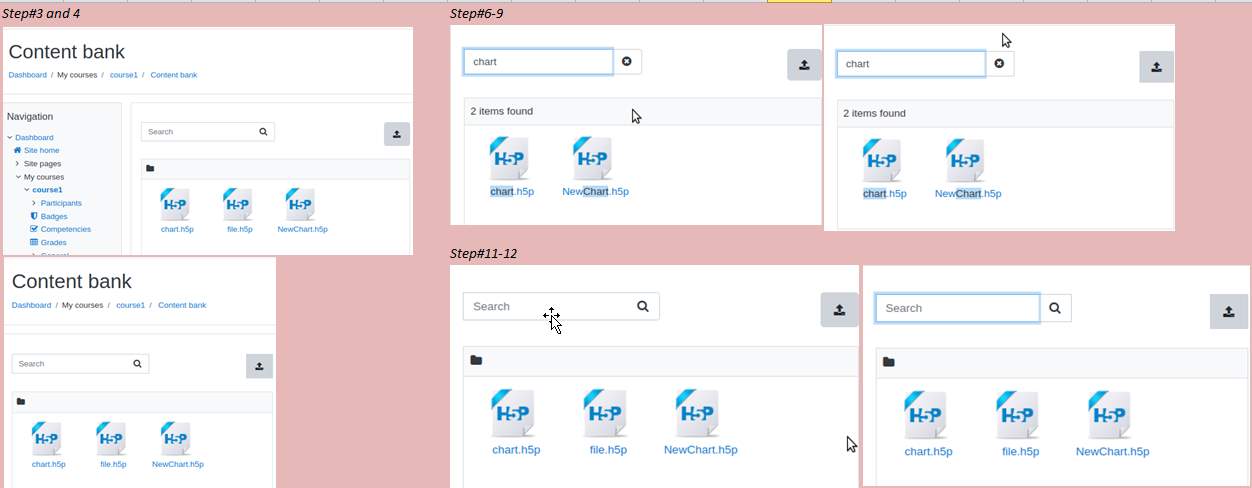This screenshot has width=1252, height=488.
Task: Clear search with X in left Step#6-9 panel
Action: (x=627, y=62)
